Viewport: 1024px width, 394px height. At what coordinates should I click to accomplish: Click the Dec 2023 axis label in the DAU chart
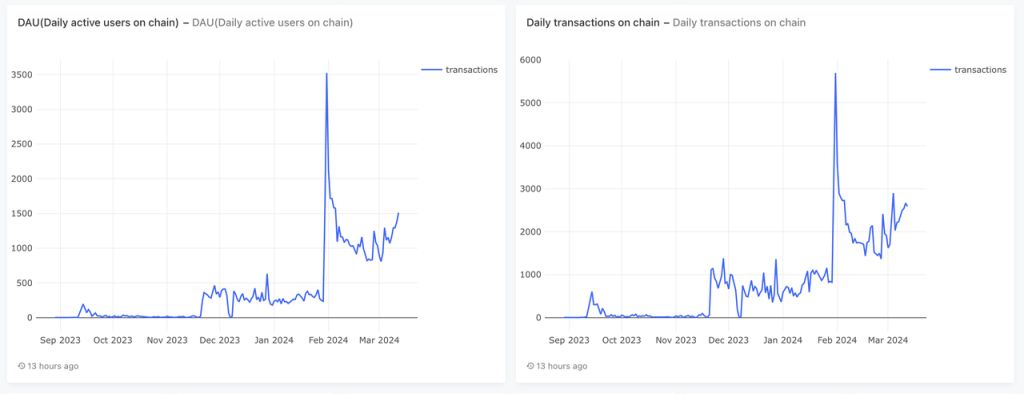pos(220,340)
